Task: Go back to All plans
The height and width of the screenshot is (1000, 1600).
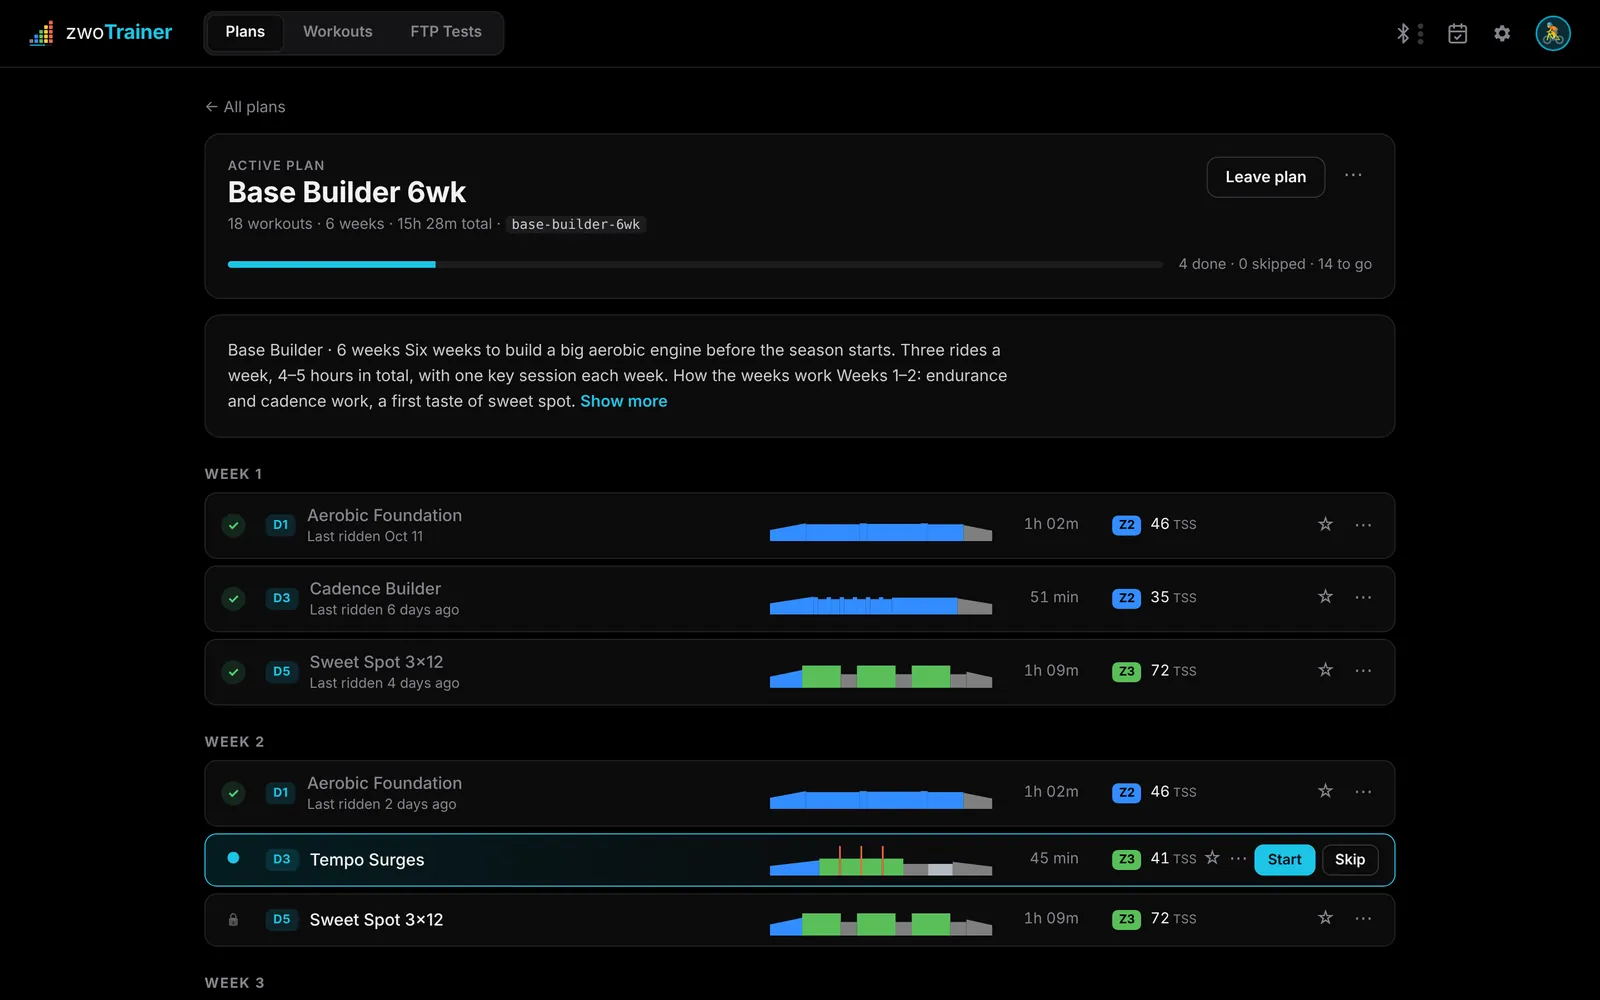Action: [x=245, y=107]
